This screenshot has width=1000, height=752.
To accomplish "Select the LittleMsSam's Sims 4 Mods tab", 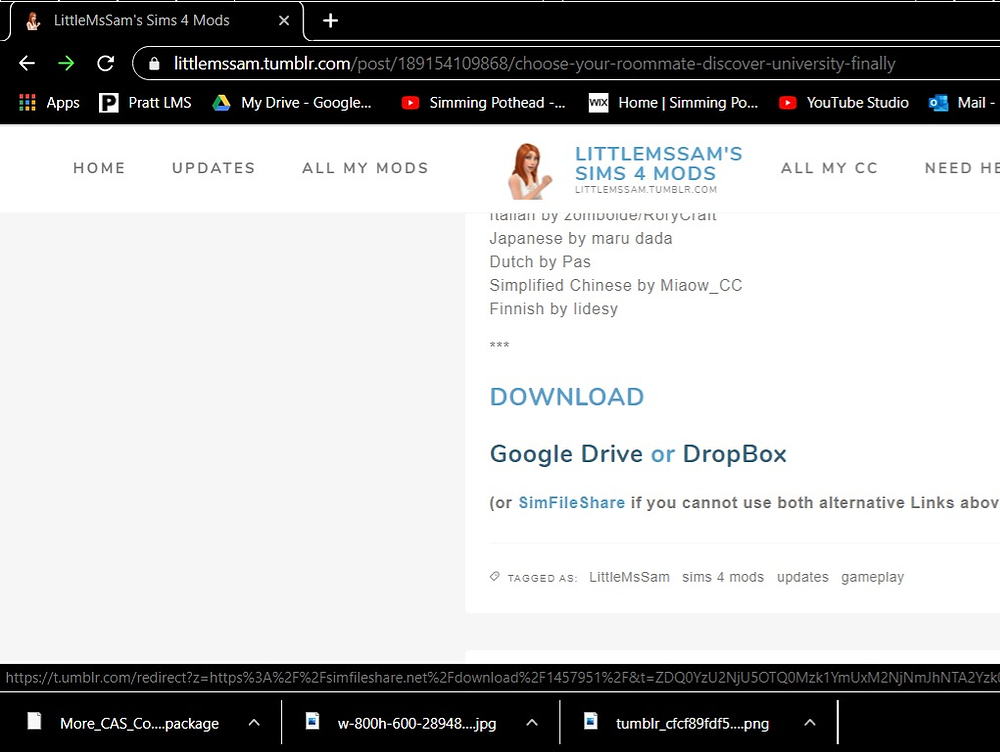I will coord(156,20).
